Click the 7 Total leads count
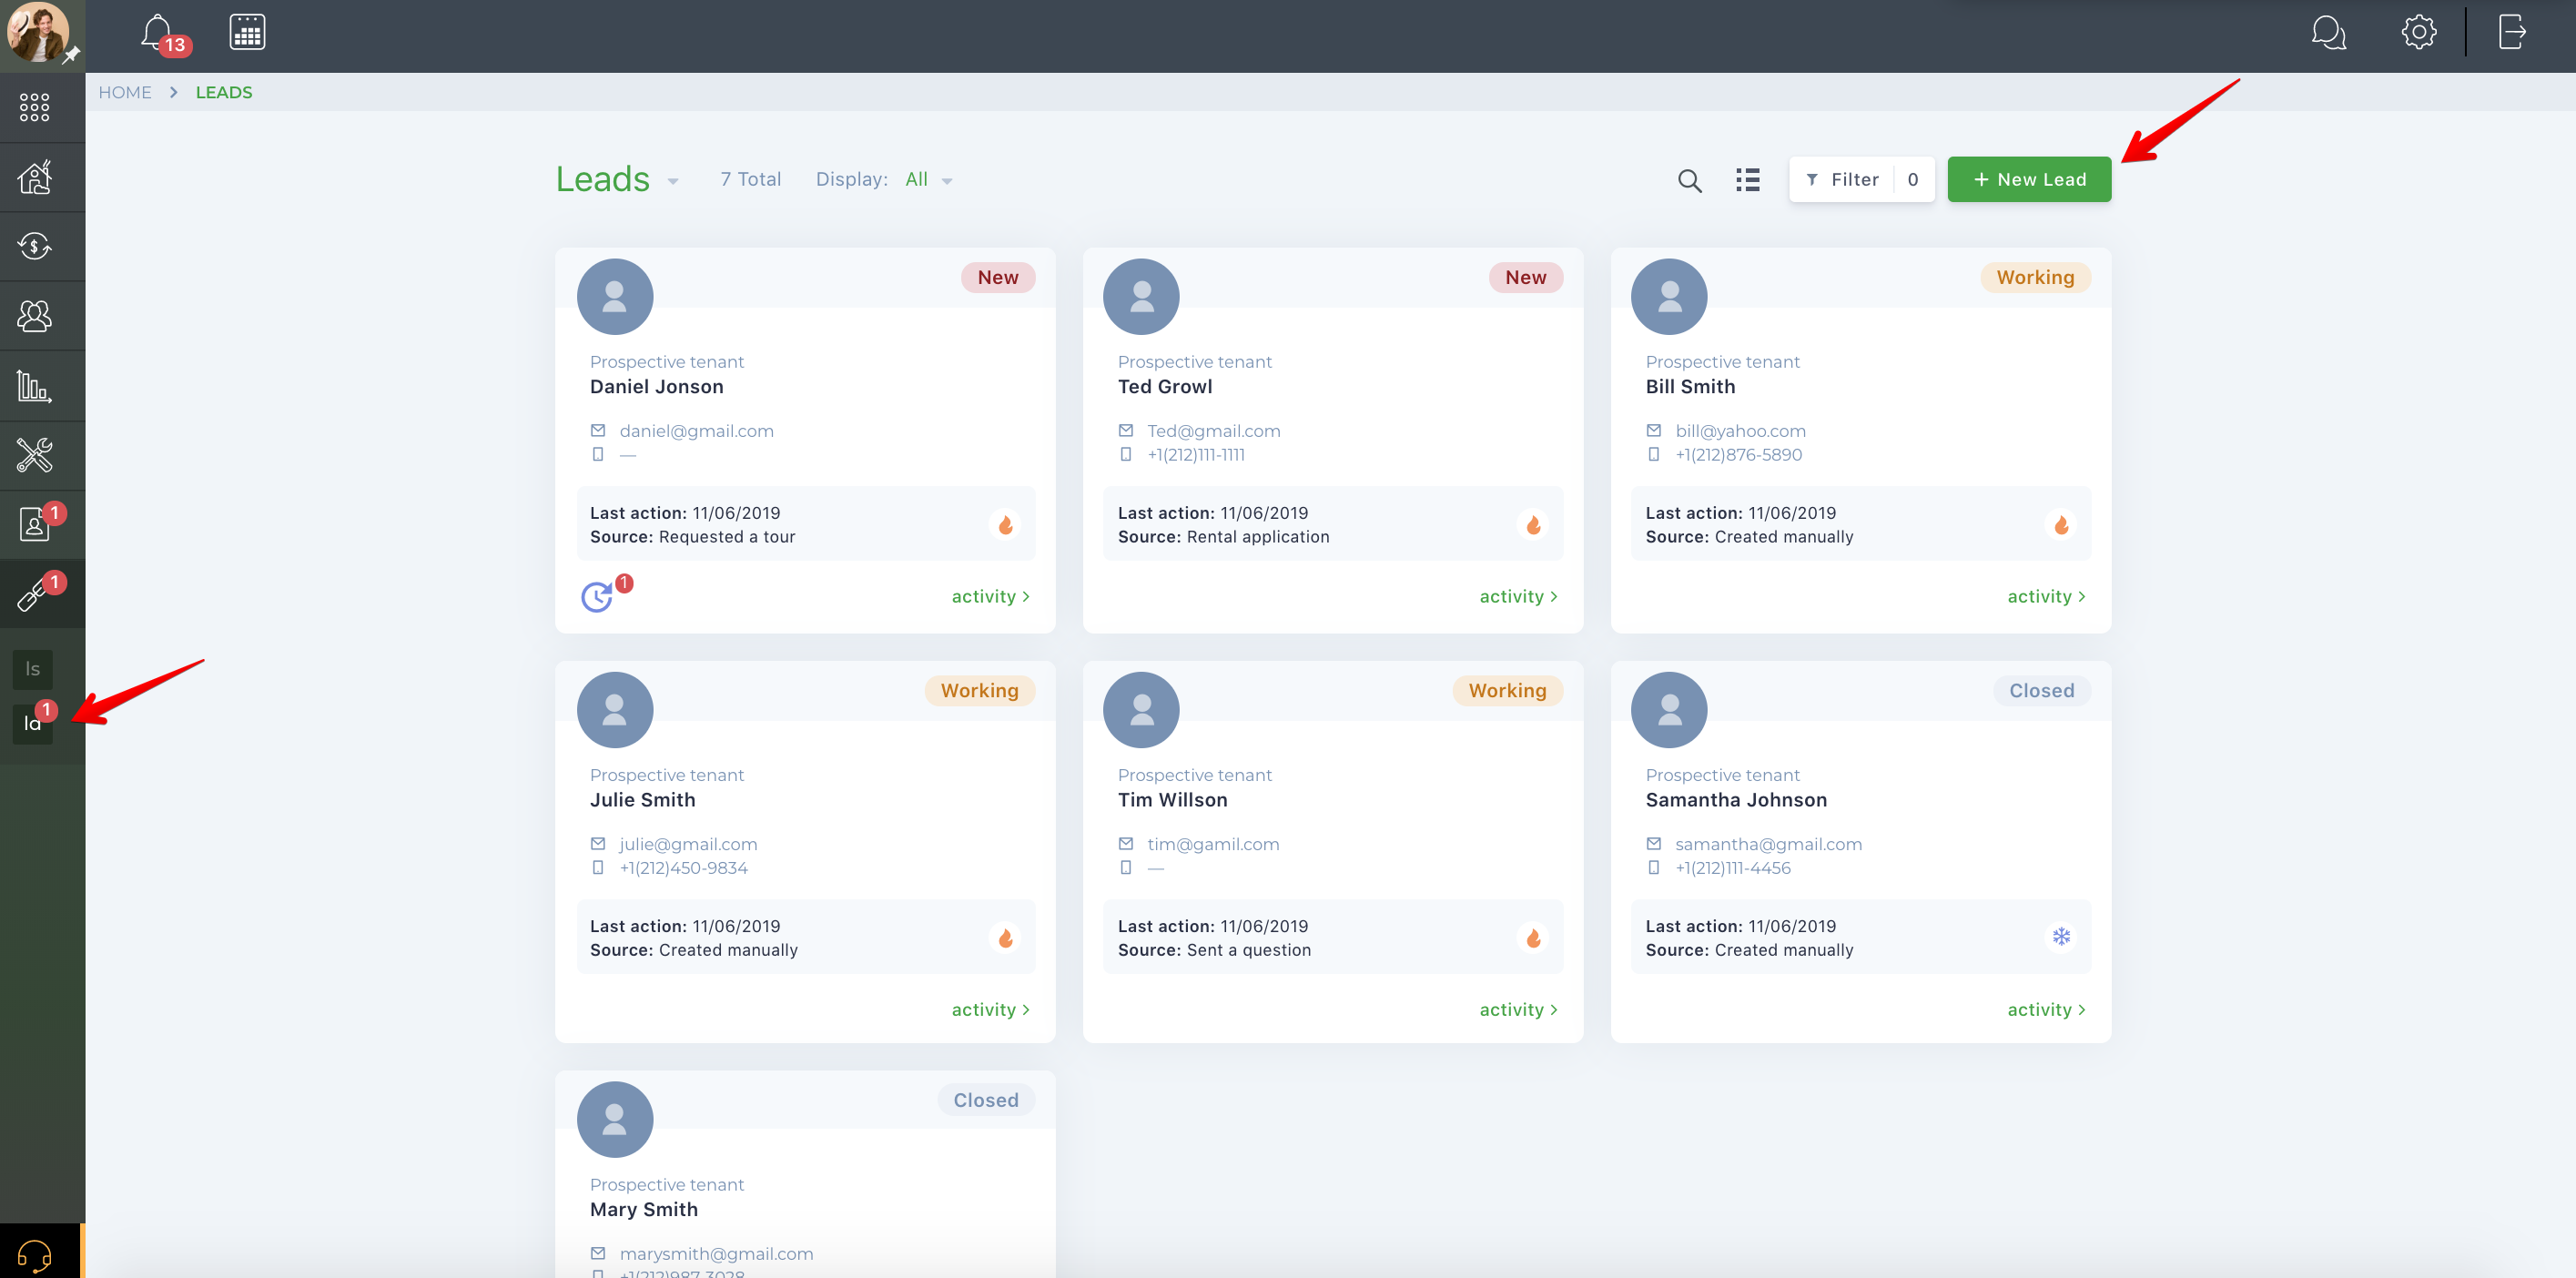The image size is (2576, 1278). pos(750,180)
